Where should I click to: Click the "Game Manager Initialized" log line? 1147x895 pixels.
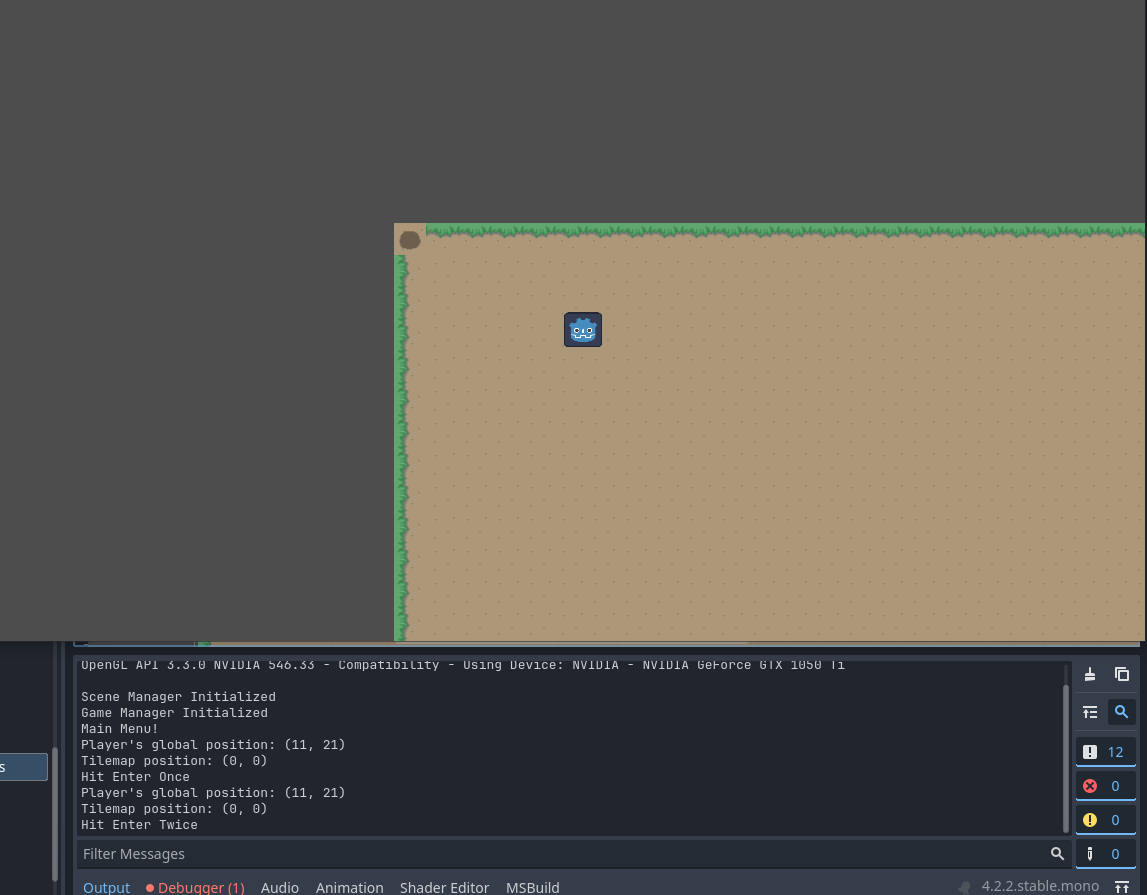[174, 713]
